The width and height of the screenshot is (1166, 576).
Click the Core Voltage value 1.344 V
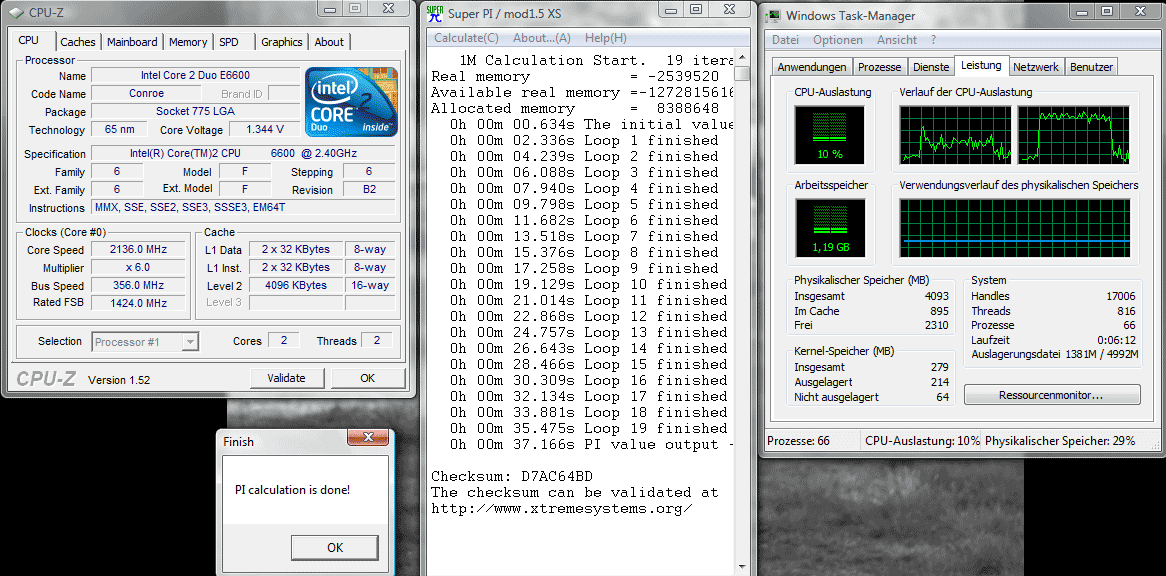(x=265, y=129)
